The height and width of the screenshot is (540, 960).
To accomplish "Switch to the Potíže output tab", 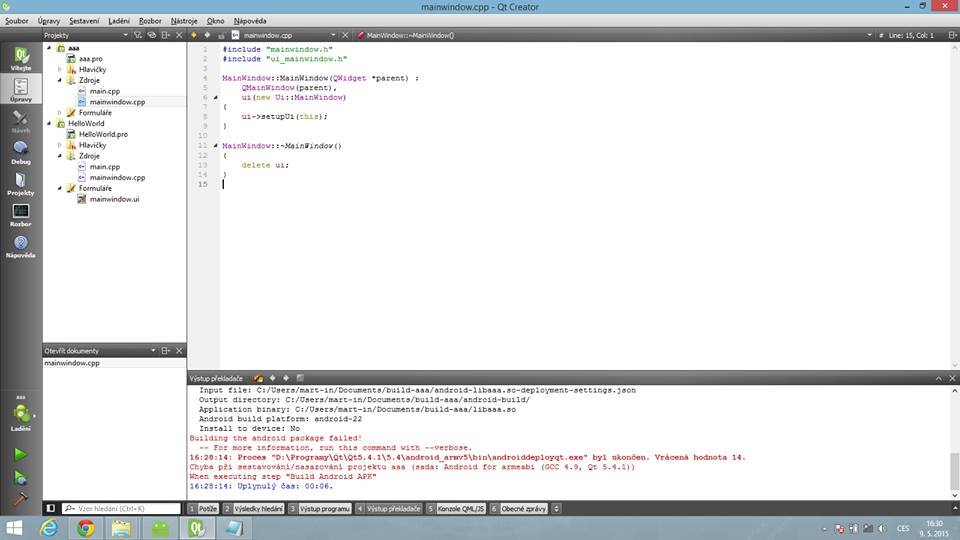I will pos(203,509).
